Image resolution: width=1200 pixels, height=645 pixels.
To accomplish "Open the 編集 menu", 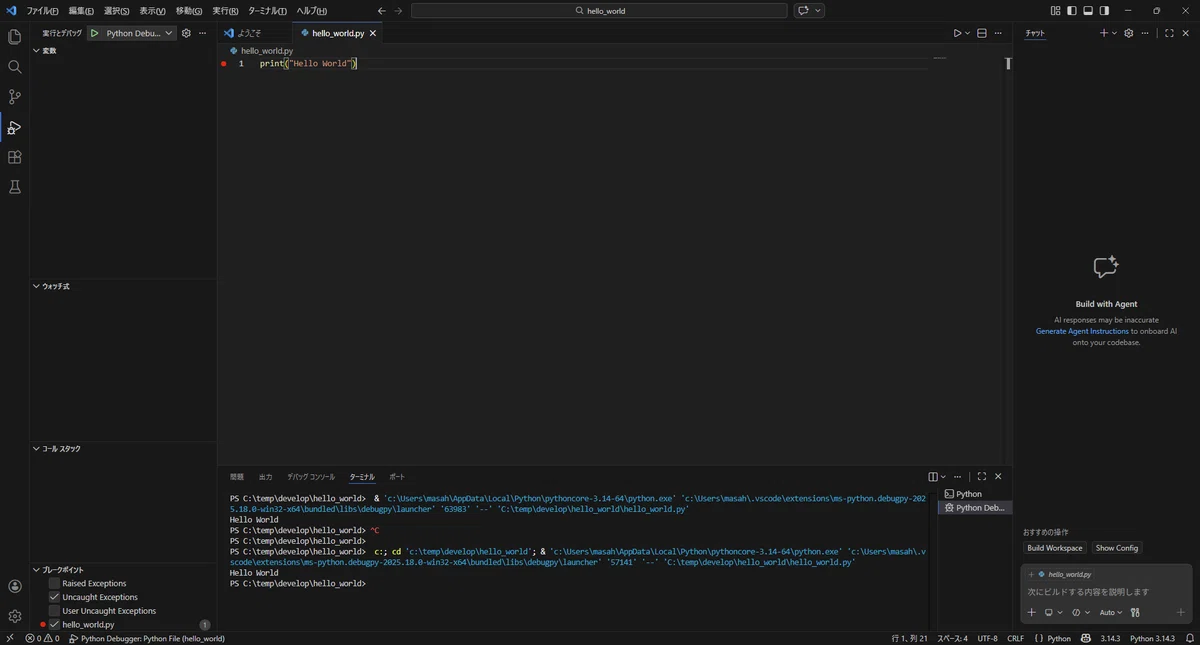I will pos(81,10).
